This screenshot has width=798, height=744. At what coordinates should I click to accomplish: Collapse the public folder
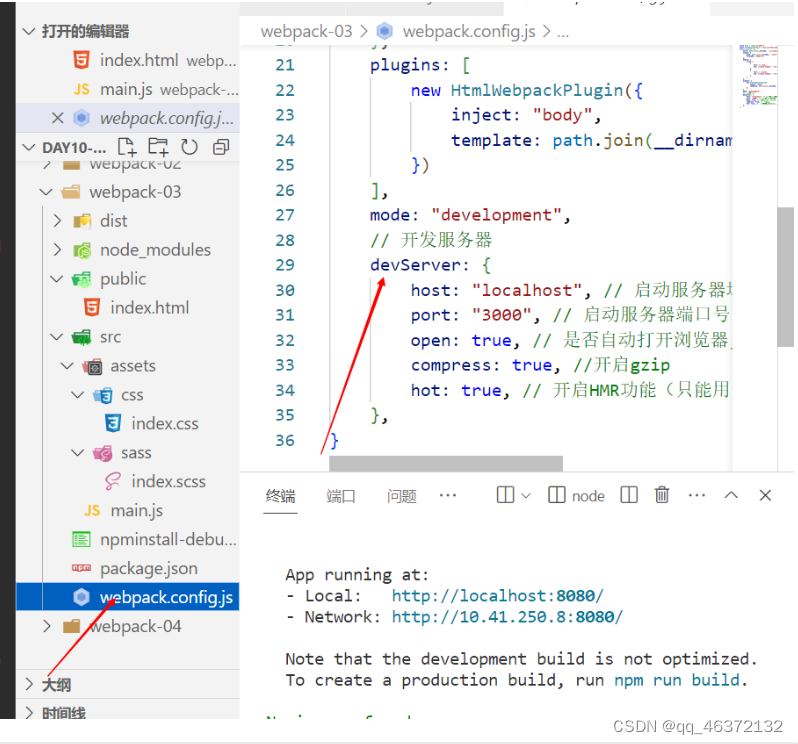[57, 279]
